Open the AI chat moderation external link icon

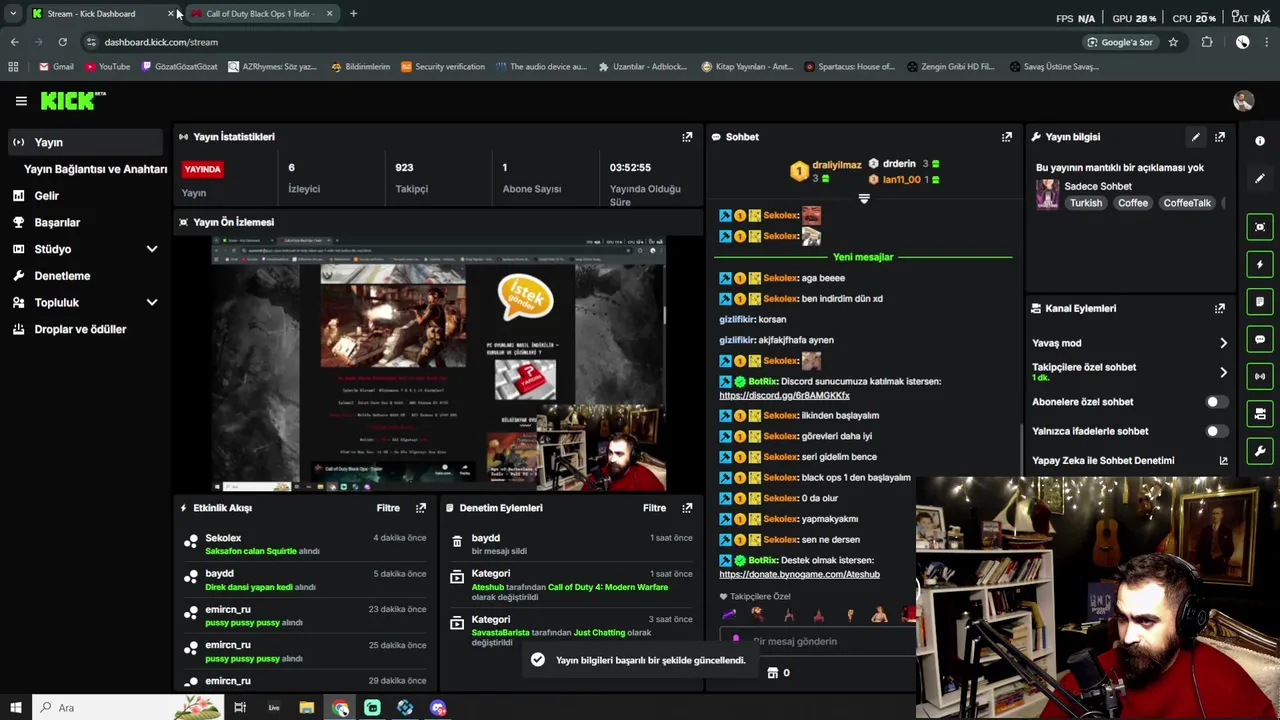[1223, 461]
